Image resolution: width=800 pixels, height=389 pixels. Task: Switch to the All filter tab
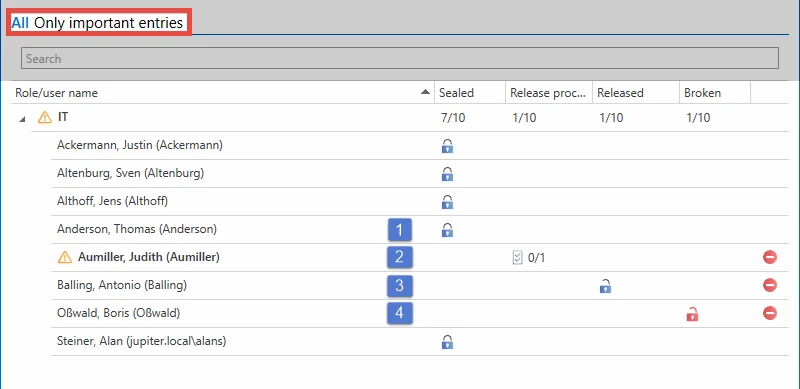click(20, 22)
